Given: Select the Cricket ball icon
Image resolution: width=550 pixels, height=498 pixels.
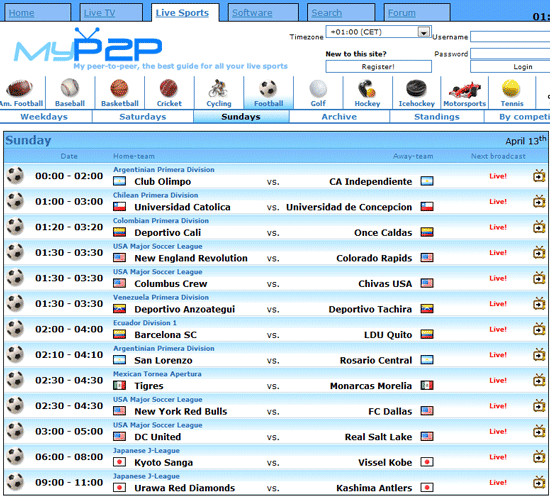Looking at the screenshot, I should point(169,88).
